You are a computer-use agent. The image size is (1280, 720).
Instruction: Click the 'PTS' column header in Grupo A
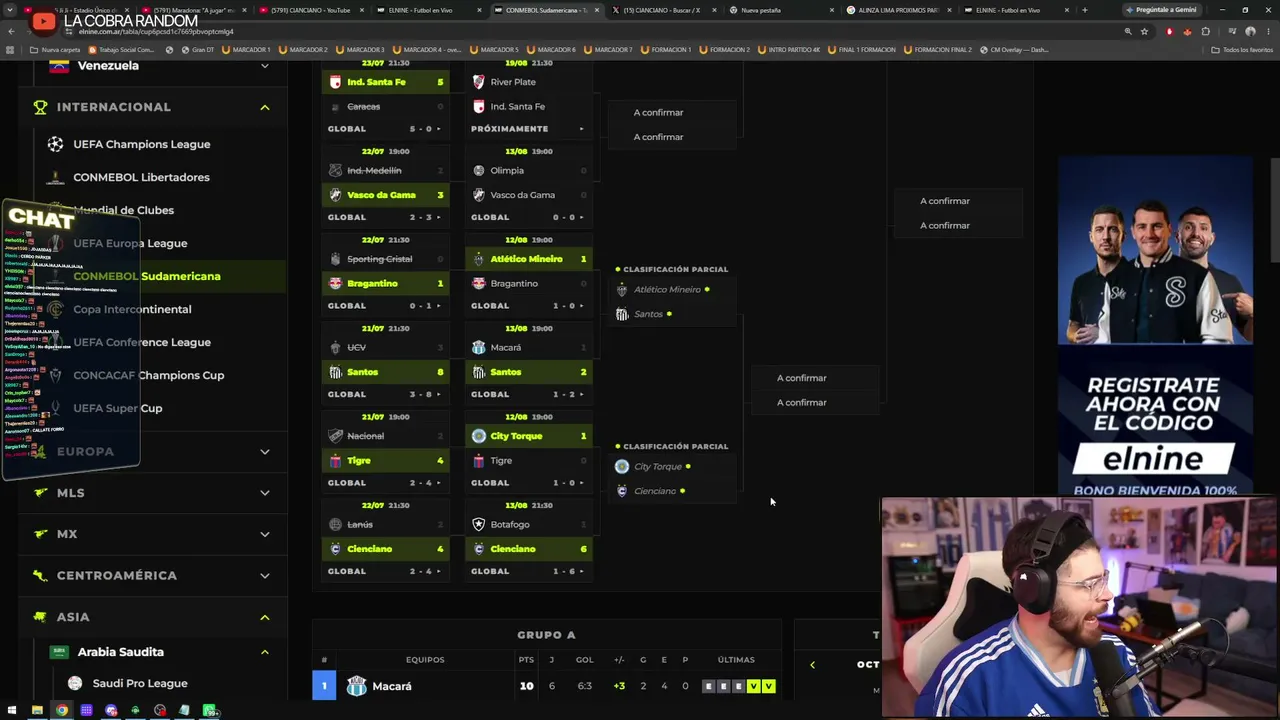point(526,660)
